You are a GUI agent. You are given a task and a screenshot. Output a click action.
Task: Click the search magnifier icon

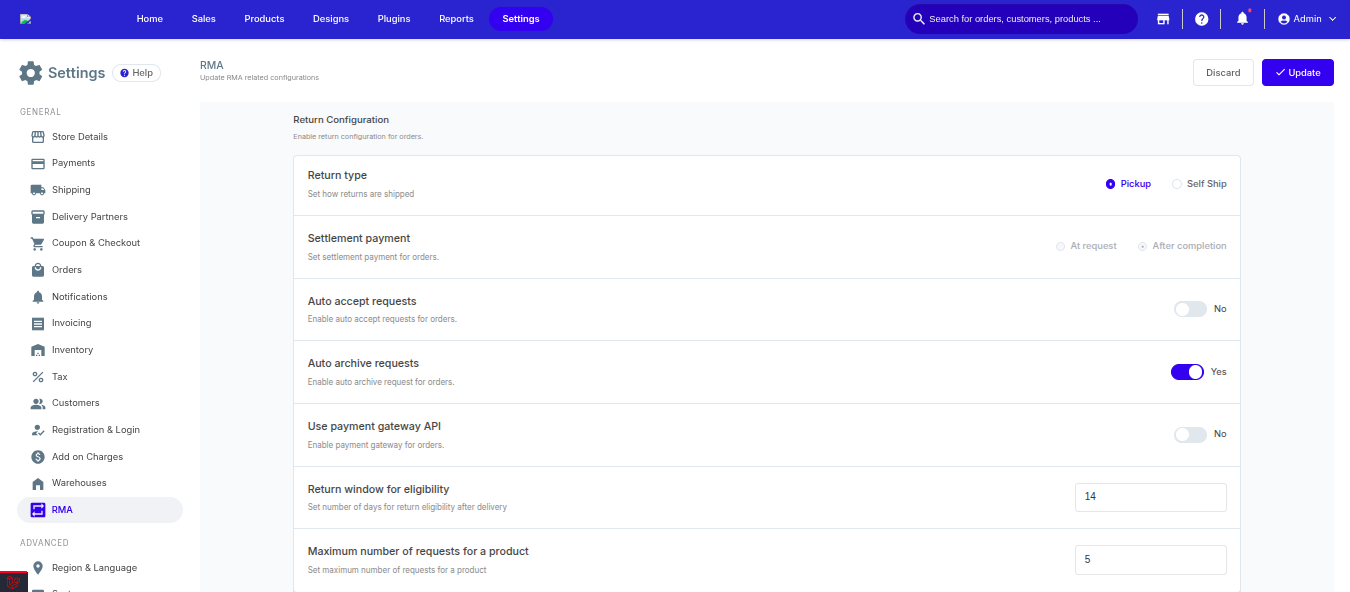point(919,19)
